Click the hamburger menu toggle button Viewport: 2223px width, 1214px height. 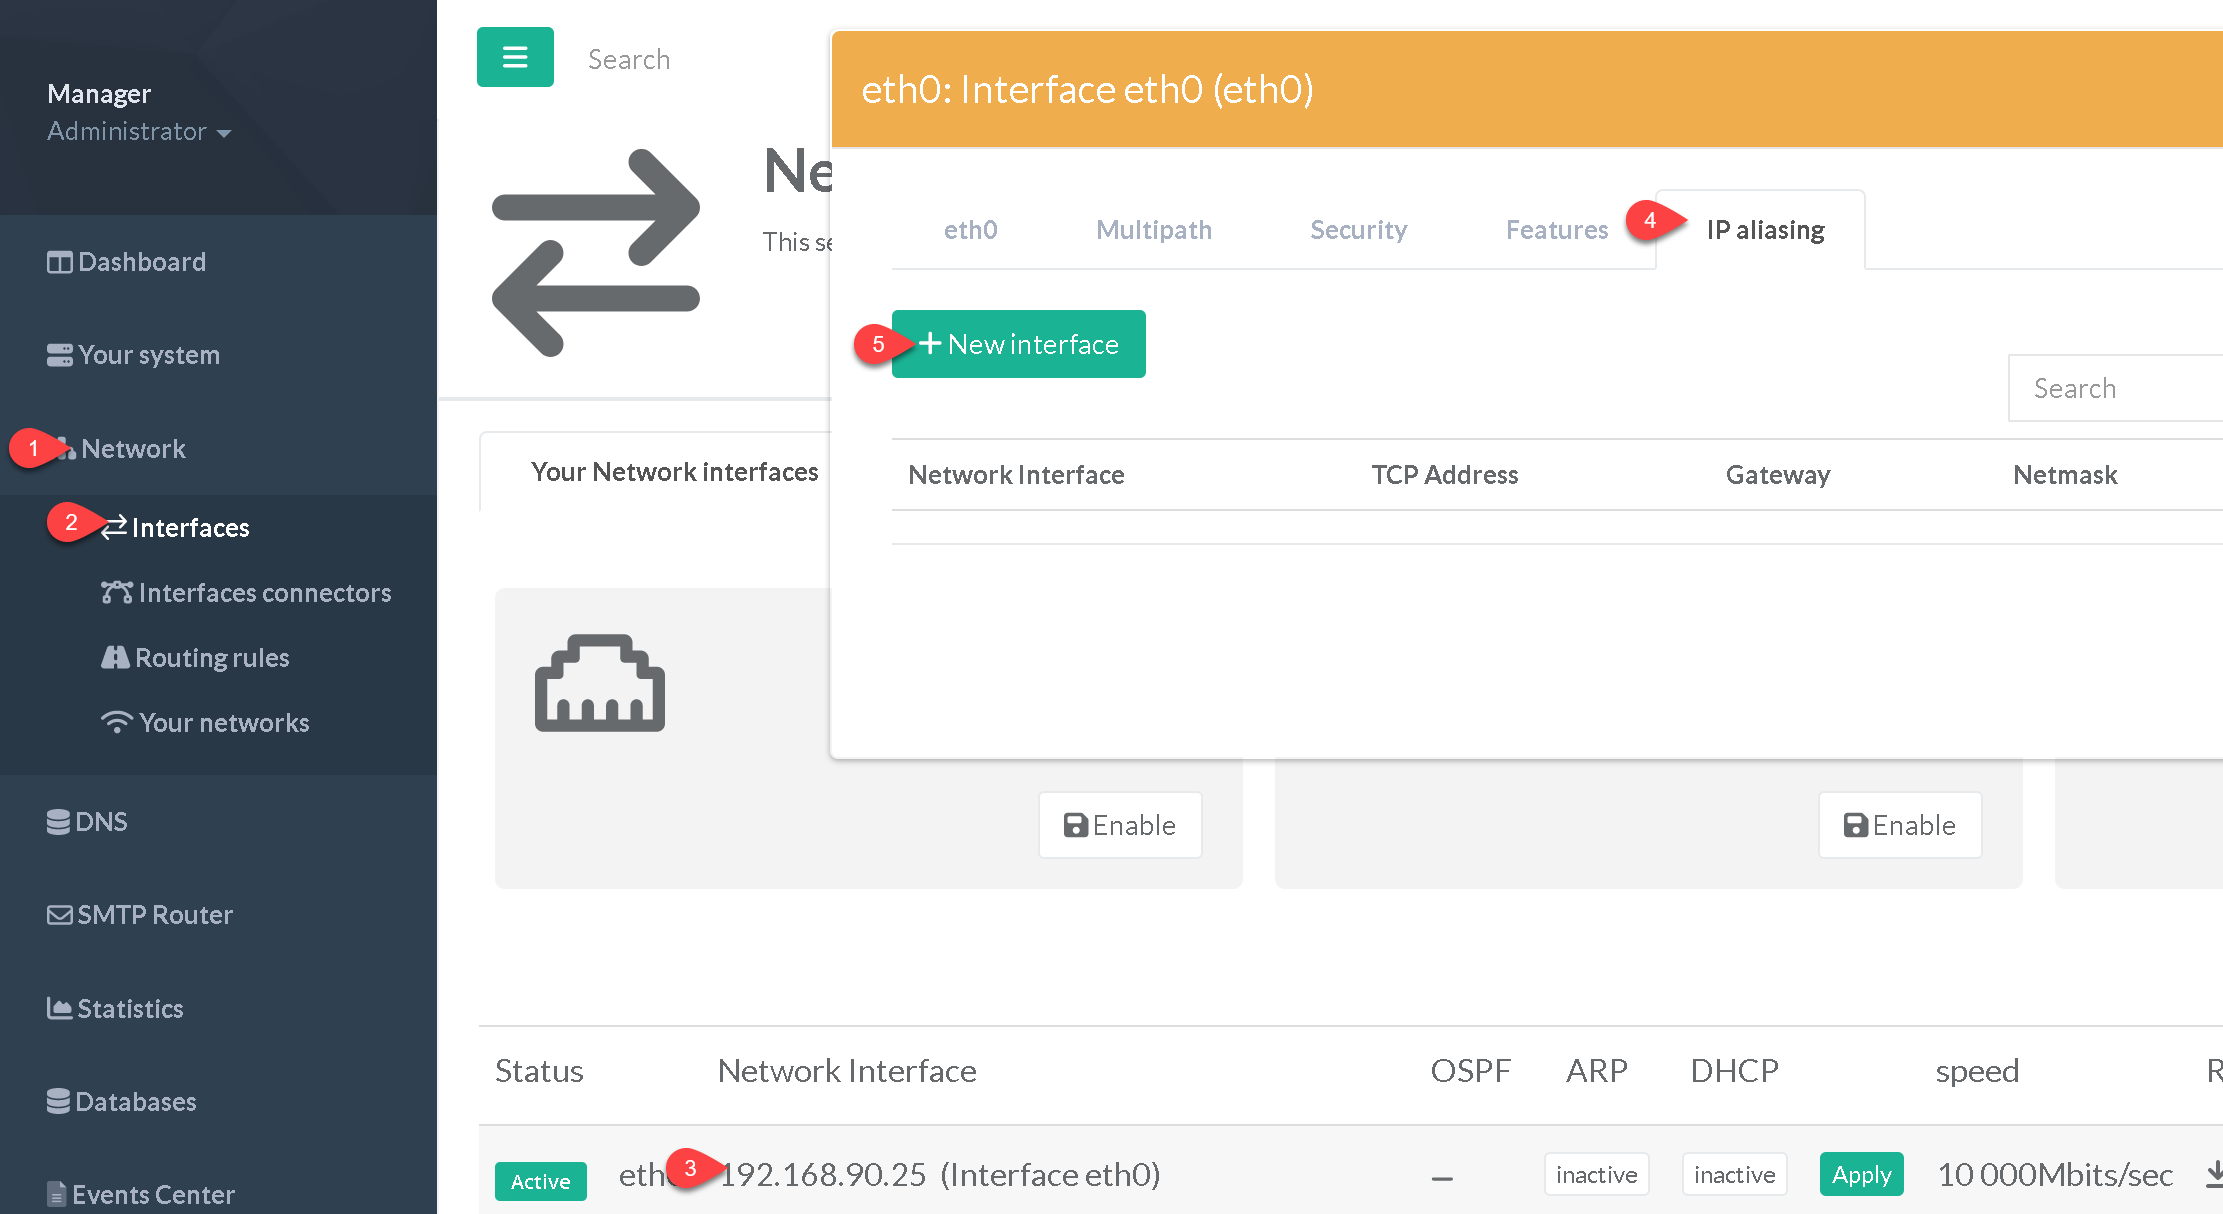coord(515,57)
